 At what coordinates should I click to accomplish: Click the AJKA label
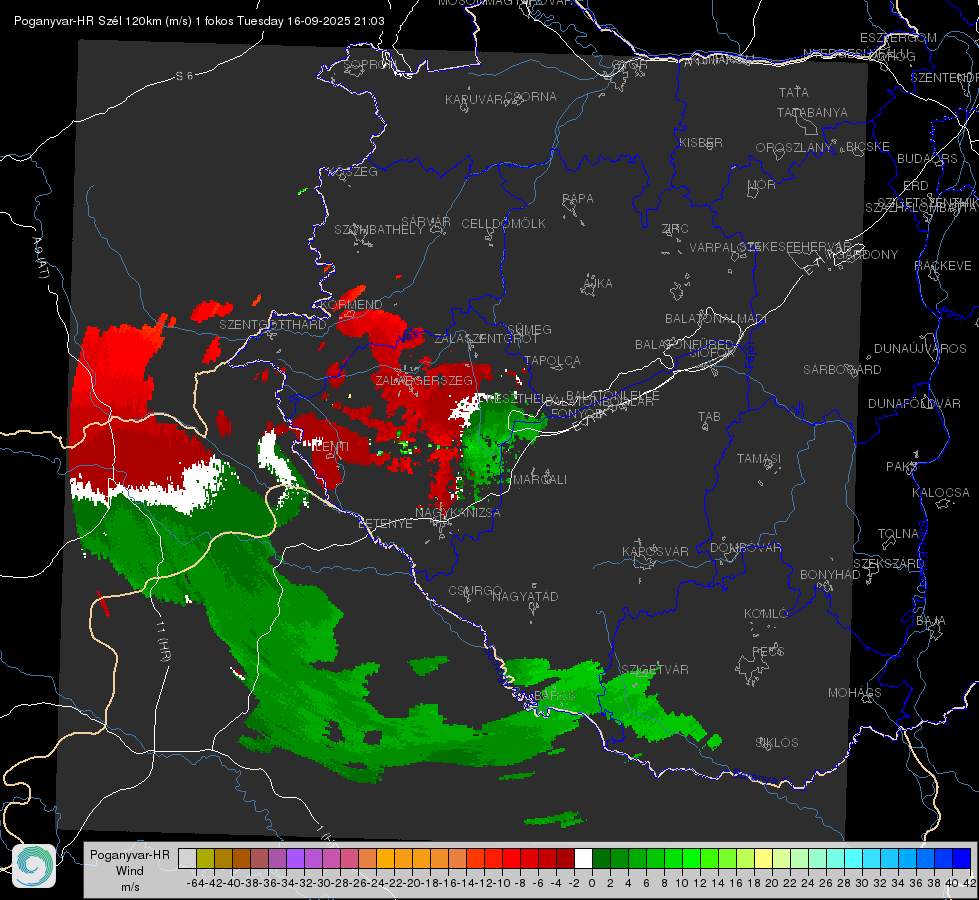tap(597, 284)
